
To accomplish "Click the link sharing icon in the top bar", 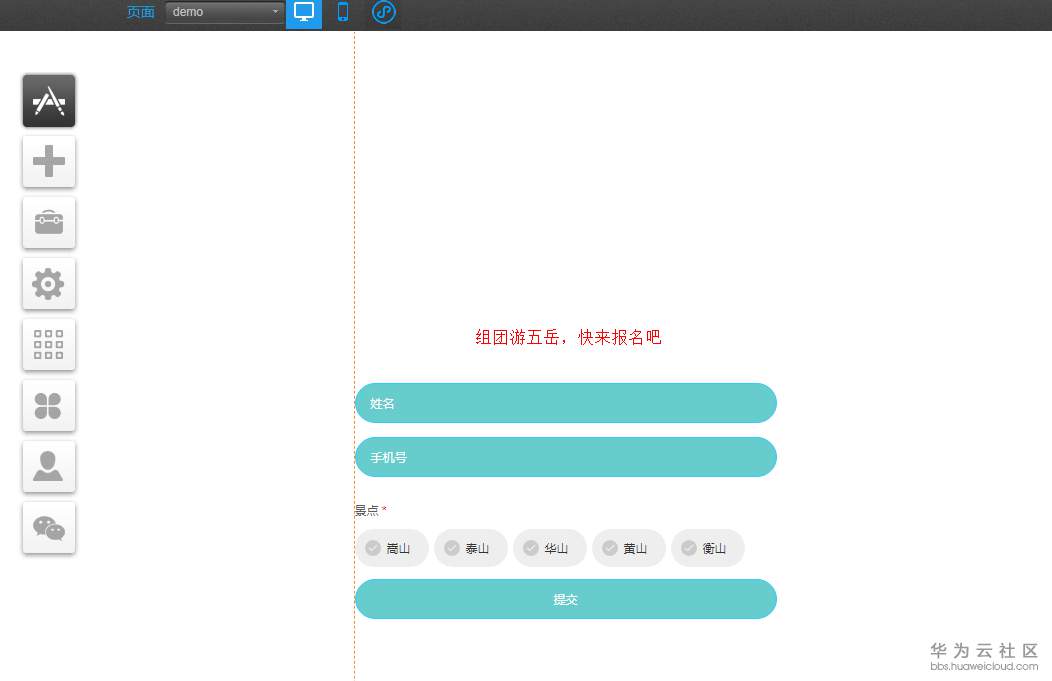I will coord(383,13).
